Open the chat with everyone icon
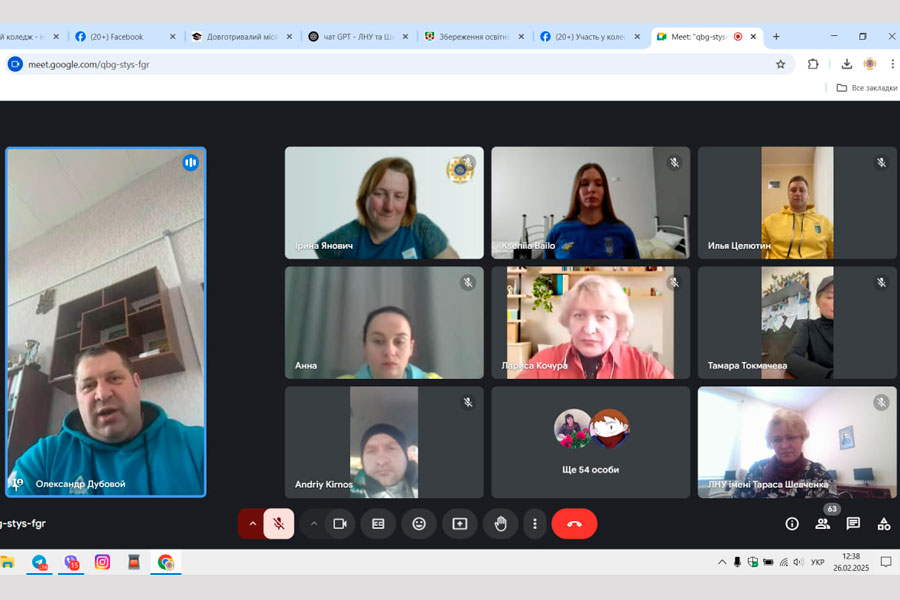Screen dimensions: 900x600 (854, 524)
